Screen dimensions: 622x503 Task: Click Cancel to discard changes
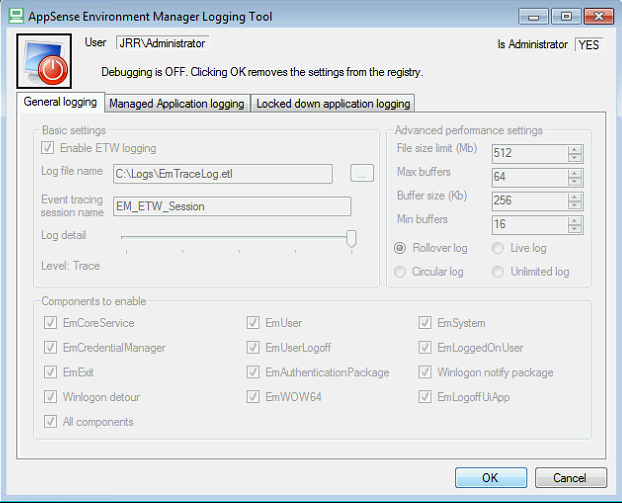tap(570, 477)
